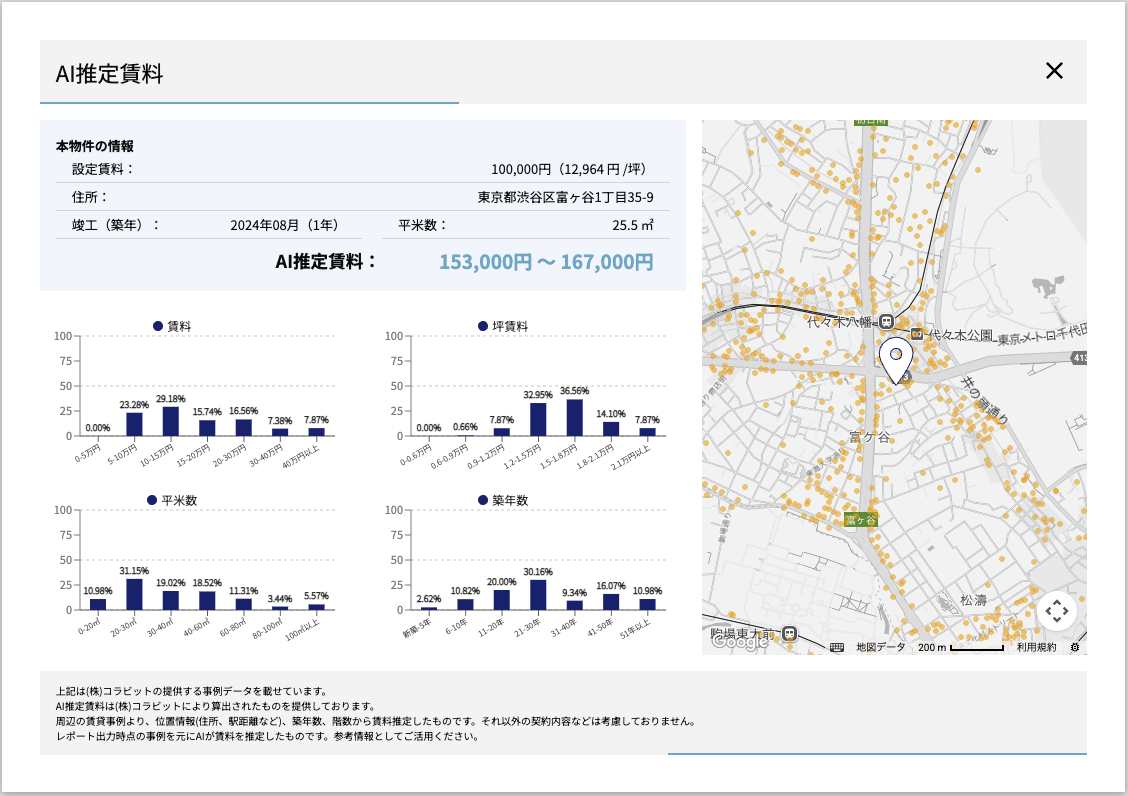Open the 地図データ link on the map

[881, 647]
